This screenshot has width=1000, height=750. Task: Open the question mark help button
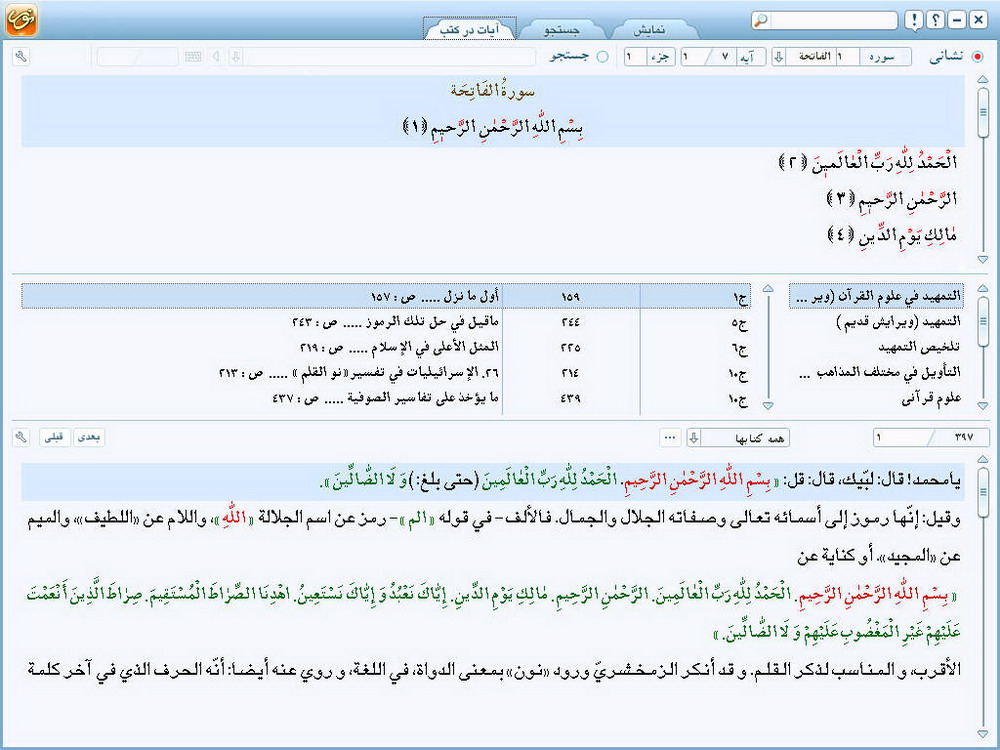[x=936, y=20]
